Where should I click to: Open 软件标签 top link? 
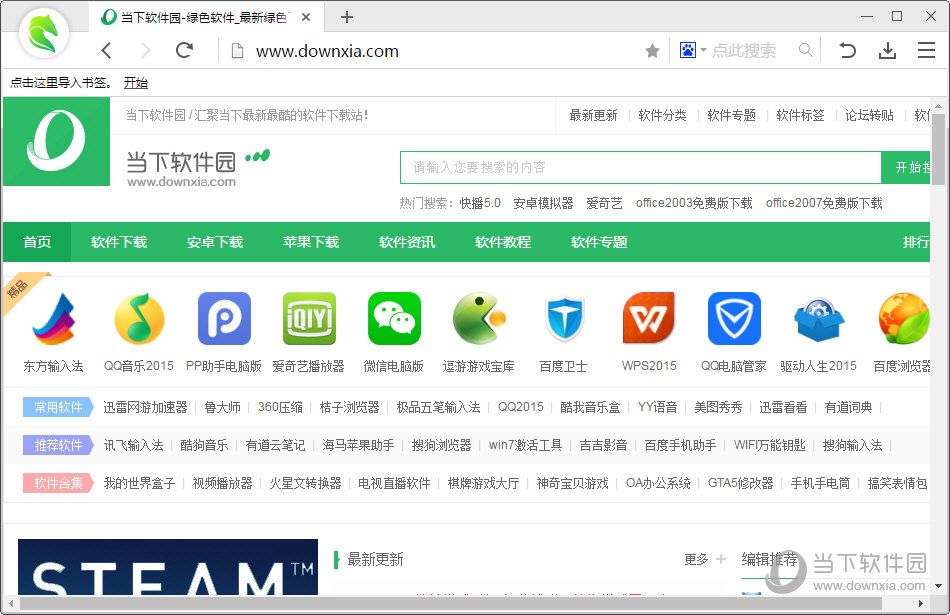point(800,115)
